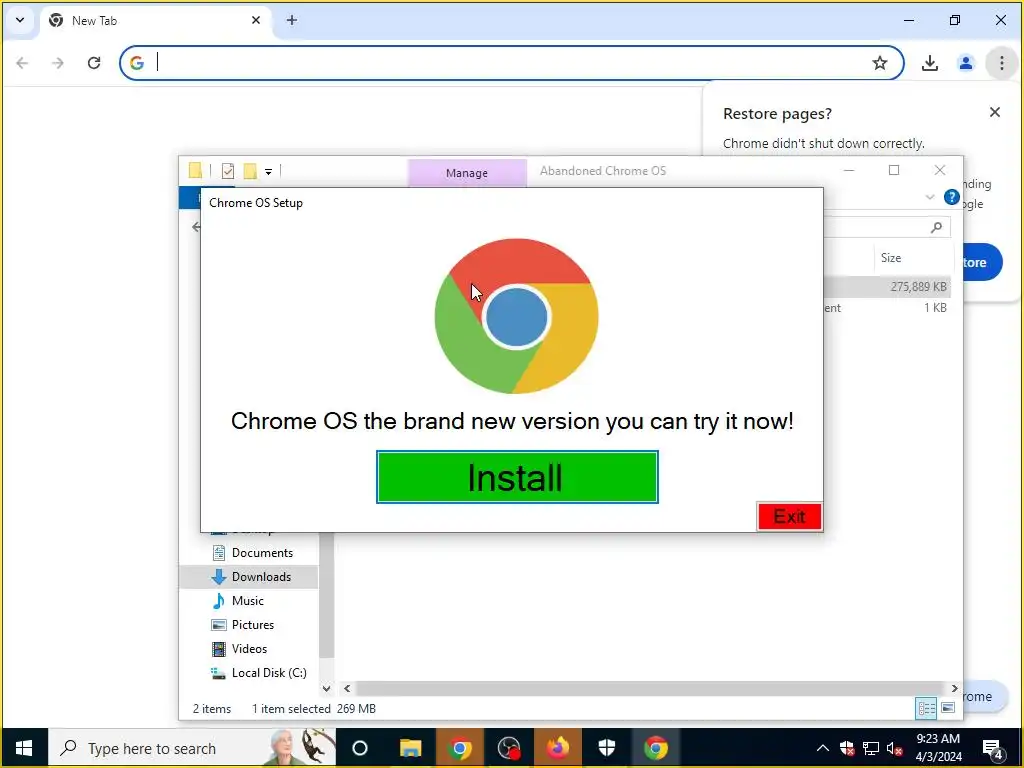Reload the page in Chrome
The height and width of the screenshot is (768, 1024).
click(94, 63)
